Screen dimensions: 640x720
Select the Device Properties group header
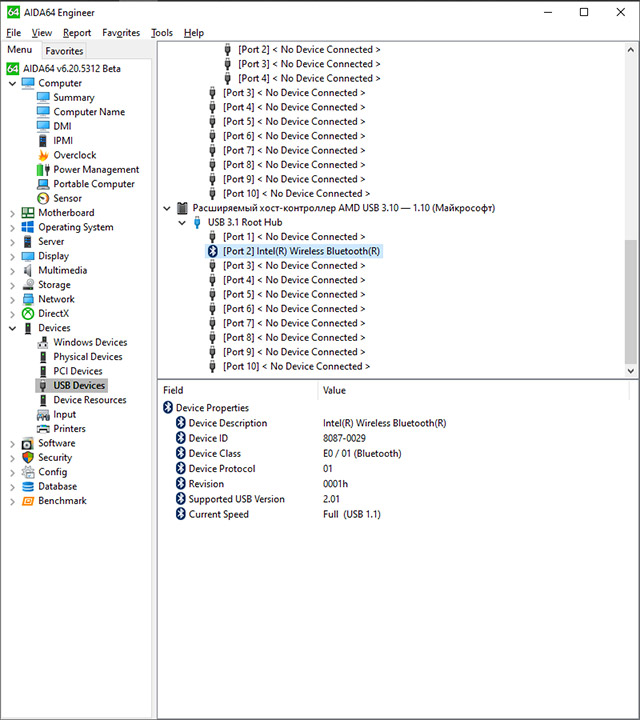pos(212,408)
